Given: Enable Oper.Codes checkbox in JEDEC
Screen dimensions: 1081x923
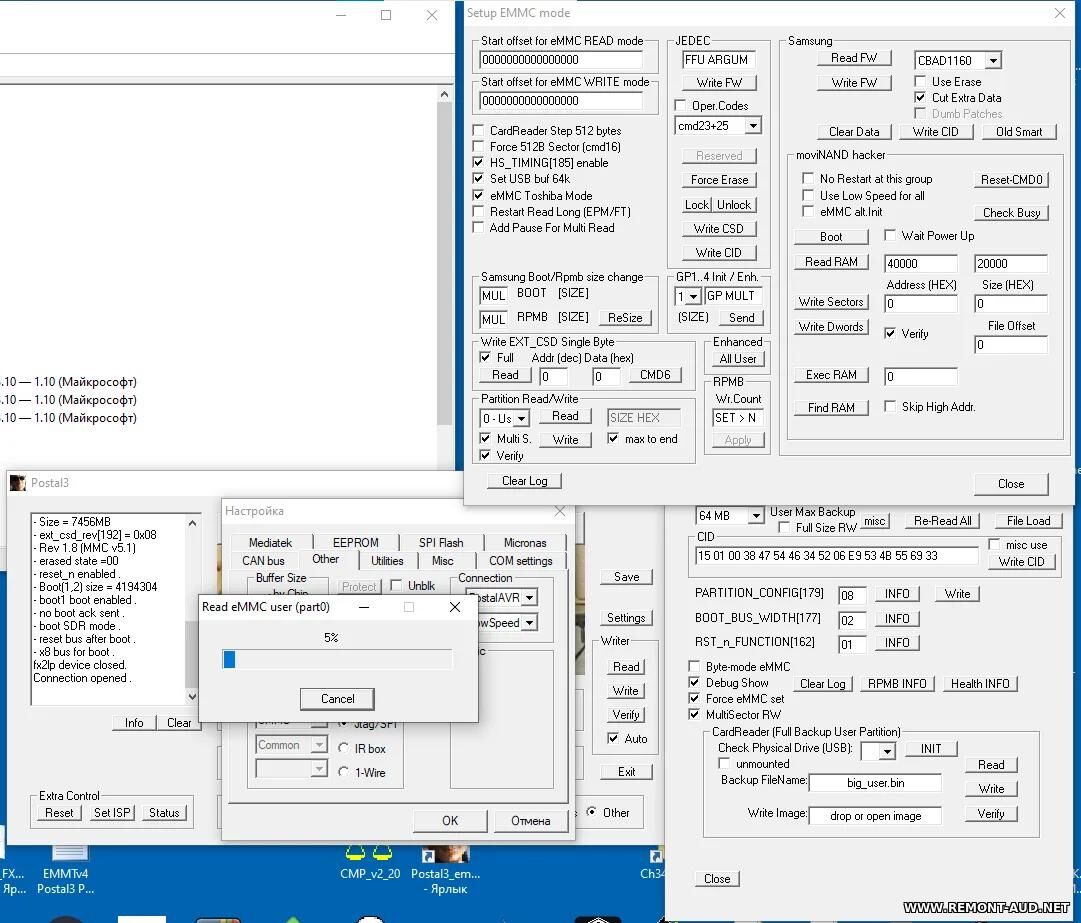Looking at the screenshot, I should [680, 105].
